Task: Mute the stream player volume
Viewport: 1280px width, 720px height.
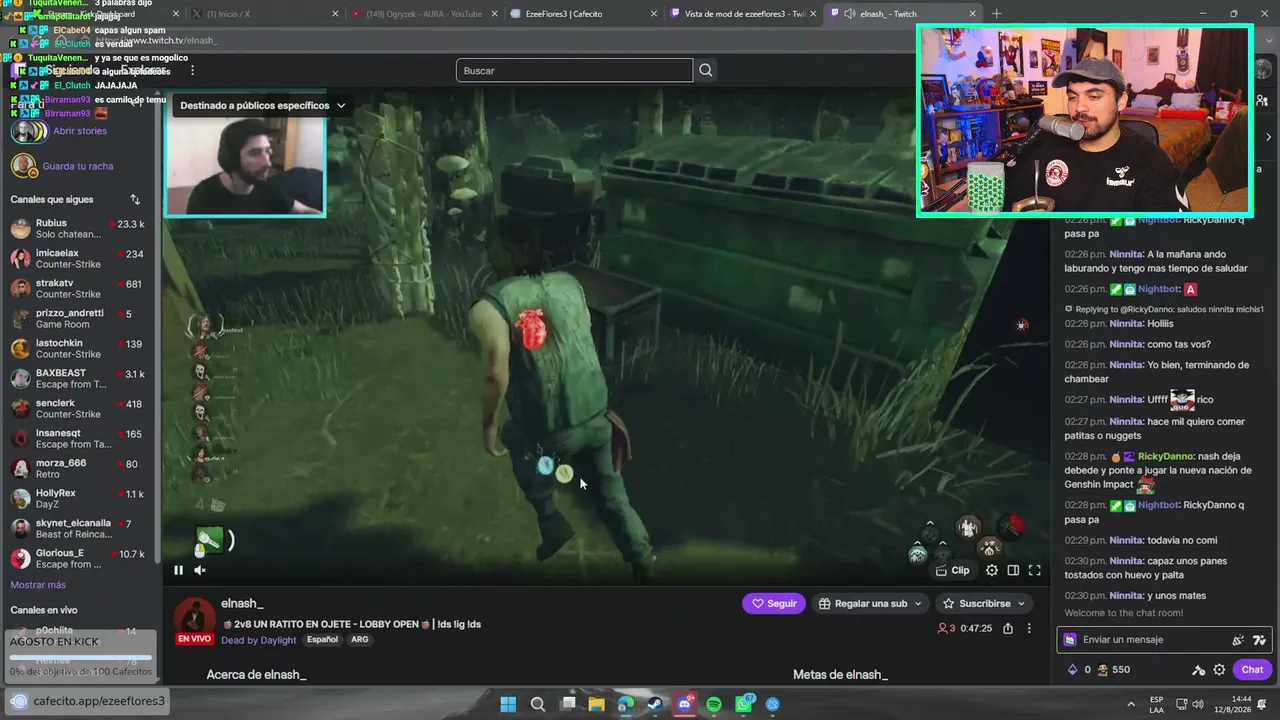Action: (200, 570)
